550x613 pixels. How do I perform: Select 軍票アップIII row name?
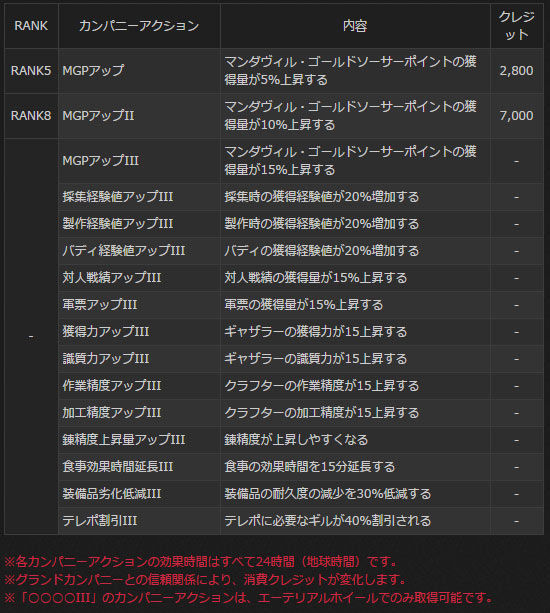(100, 305)
